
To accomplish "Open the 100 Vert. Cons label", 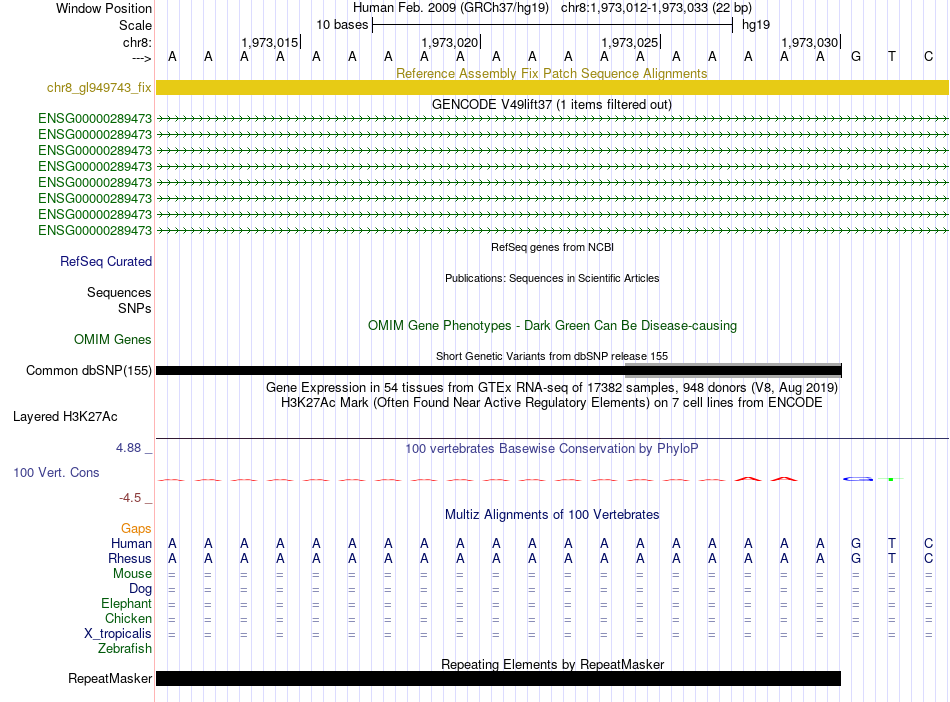I will (x=56, y=472).
